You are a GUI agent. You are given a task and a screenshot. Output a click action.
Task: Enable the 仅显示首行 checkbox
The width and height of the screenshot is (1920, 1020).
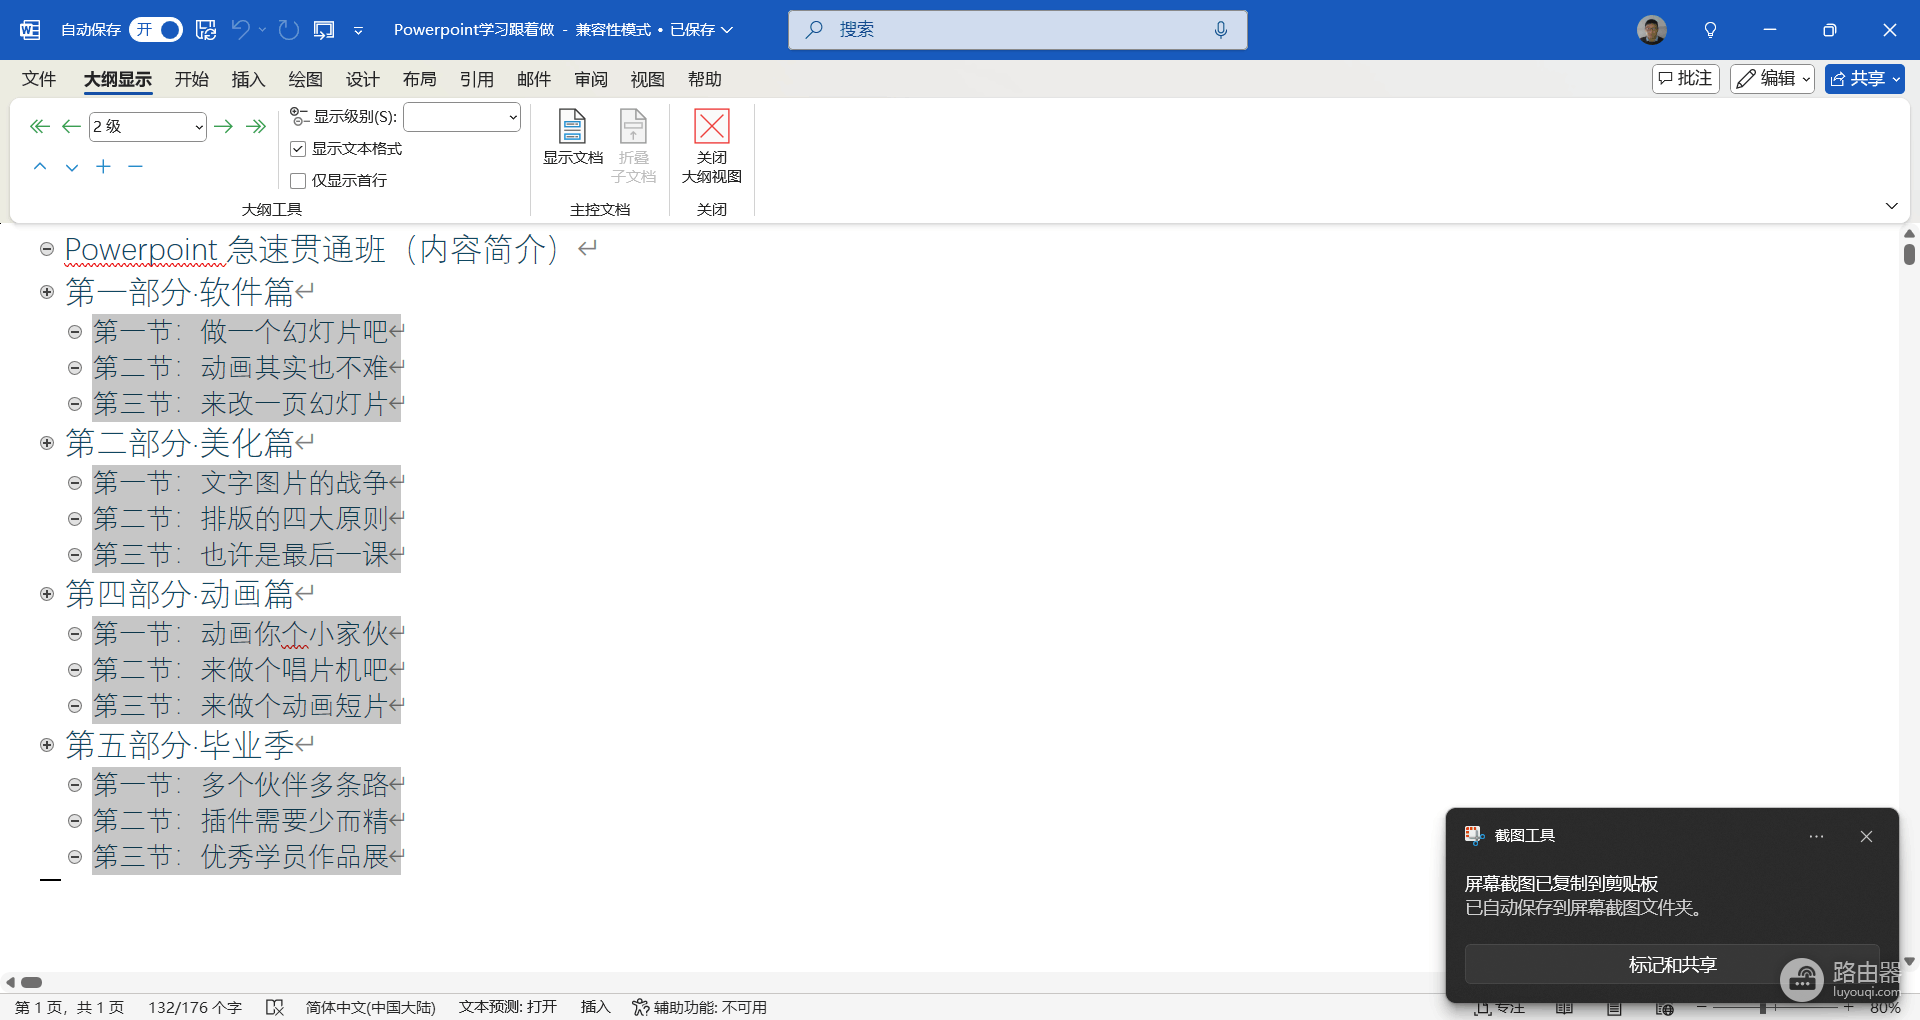tap(298, 181)
